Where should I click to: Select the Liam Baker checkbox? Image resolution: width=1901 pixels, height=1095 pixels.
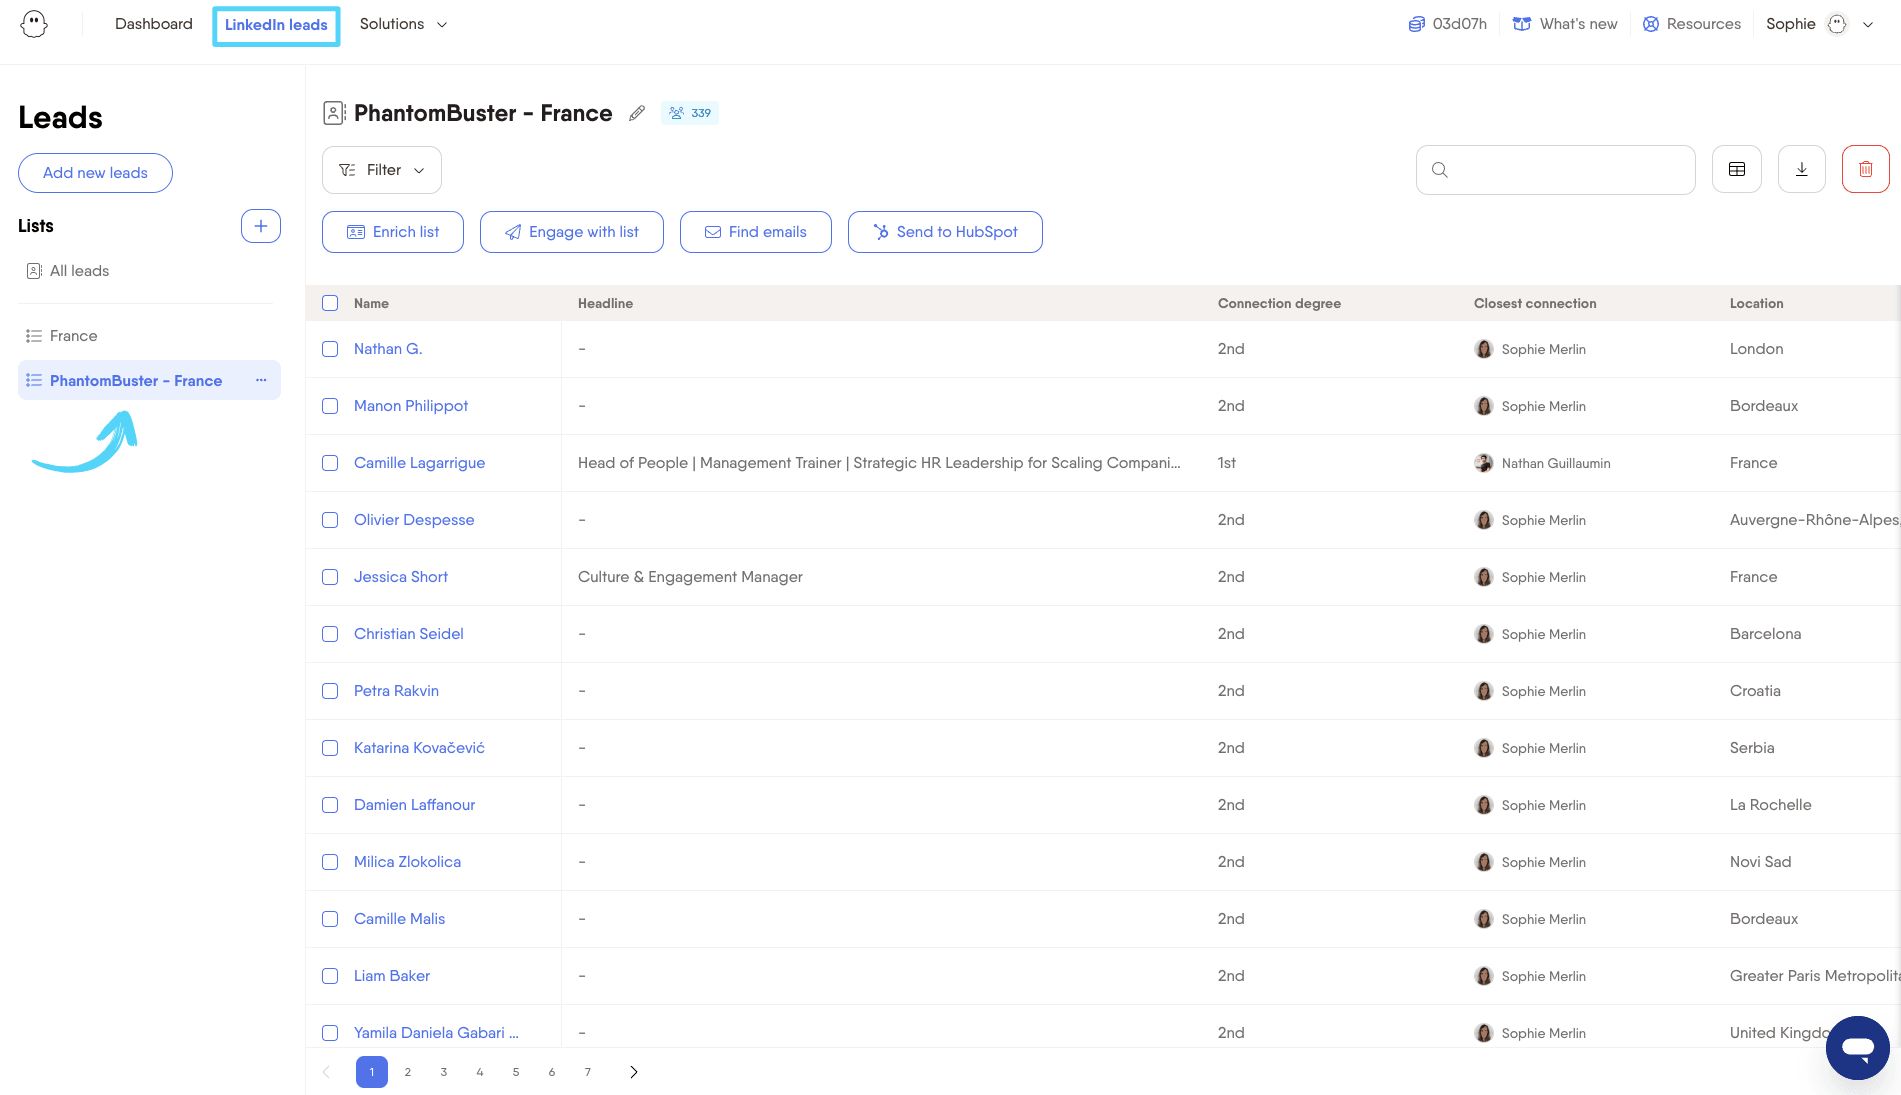(330, 976)
